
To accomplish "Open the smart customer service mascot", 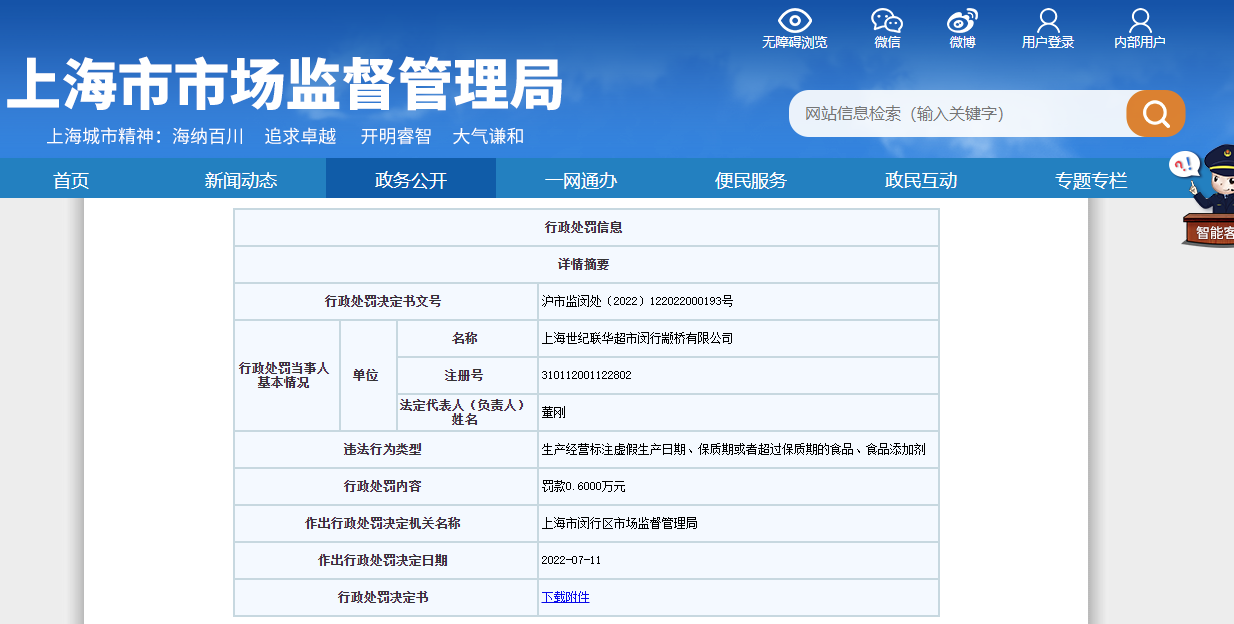I will pyautogui.click(x=1209, y=195).
